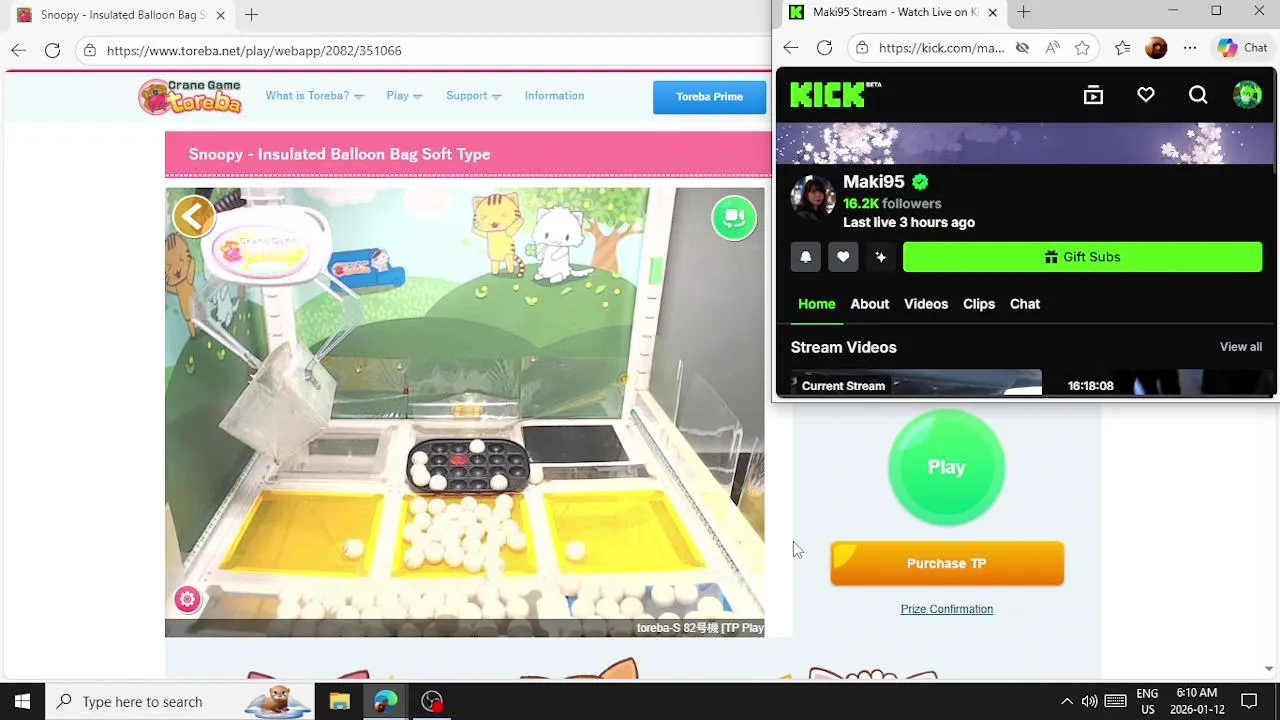Viewport: 1280px width, 720px height.
Task: Open browser settings and more menu
Action: click(1190, 48)
